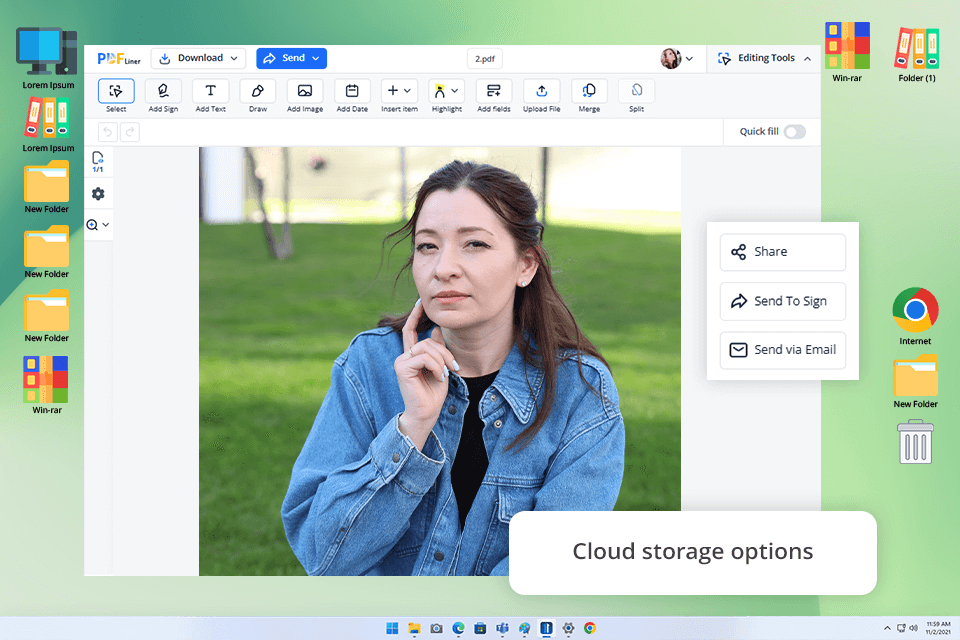
Task: Open the Settings gear in the taskbar
Action: 568,628
